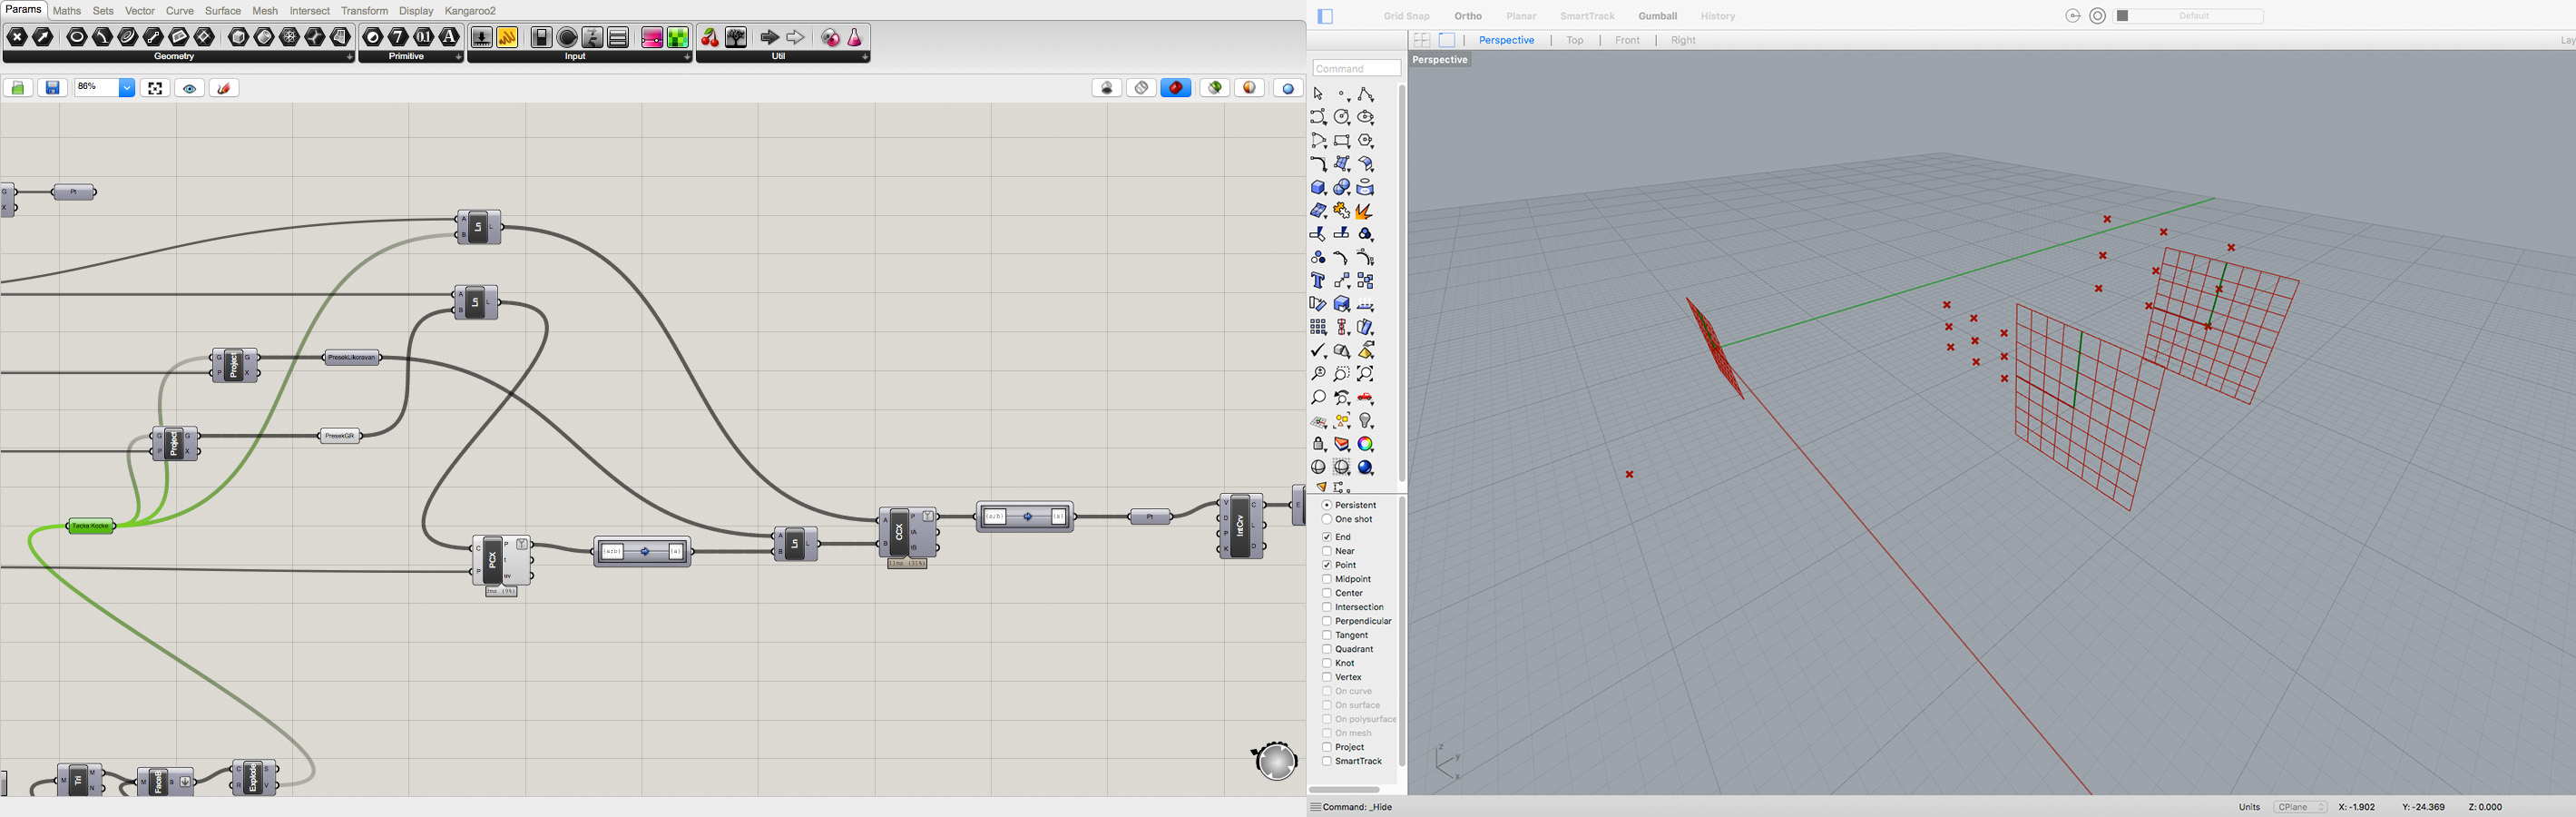
Task: Toggle the red shaded preview mode
Action: (1176, 88)
